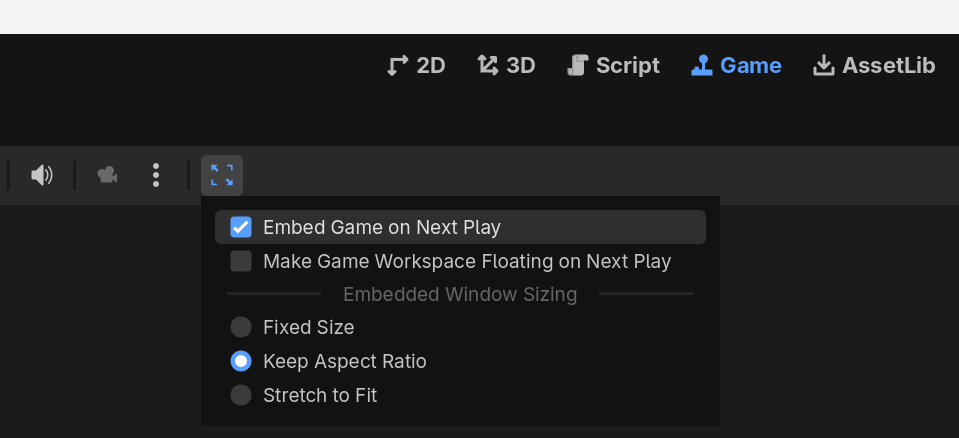
Task: Toggle the camera override icon
Action: 107,176
